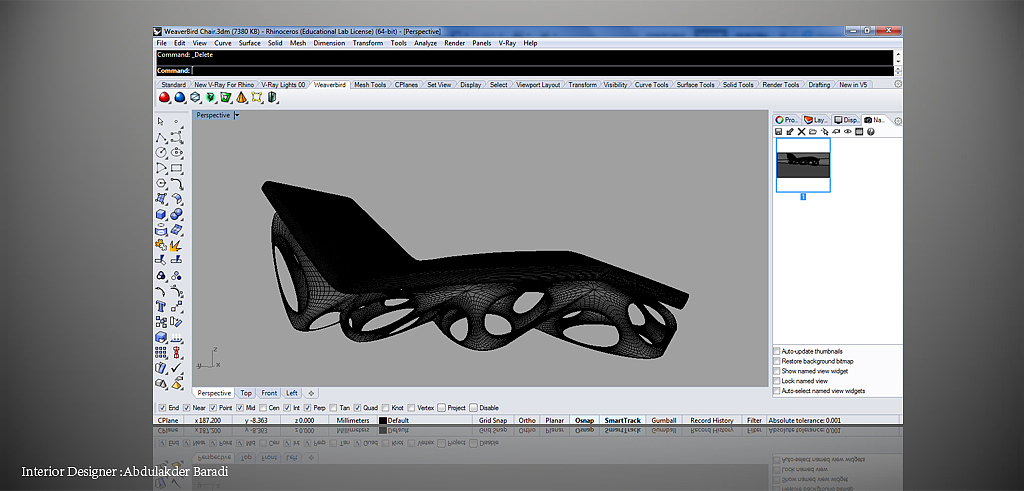Click the save icon in Named Views panel
This screenshot has width=1024, height=491.
pyautogui.click(x=779, y=132)
